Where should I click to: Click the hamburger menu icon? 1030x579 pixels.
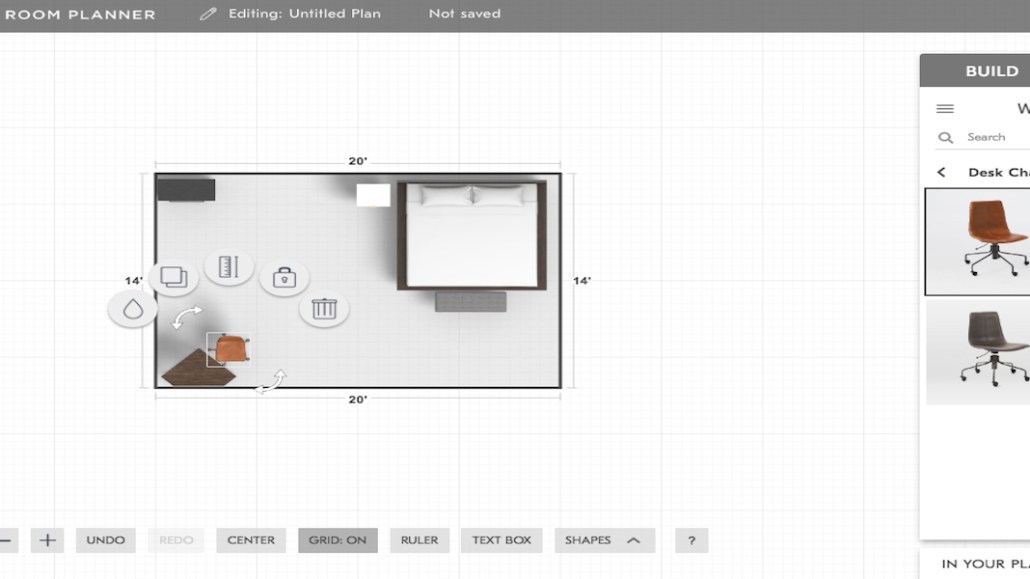point(945,109)
